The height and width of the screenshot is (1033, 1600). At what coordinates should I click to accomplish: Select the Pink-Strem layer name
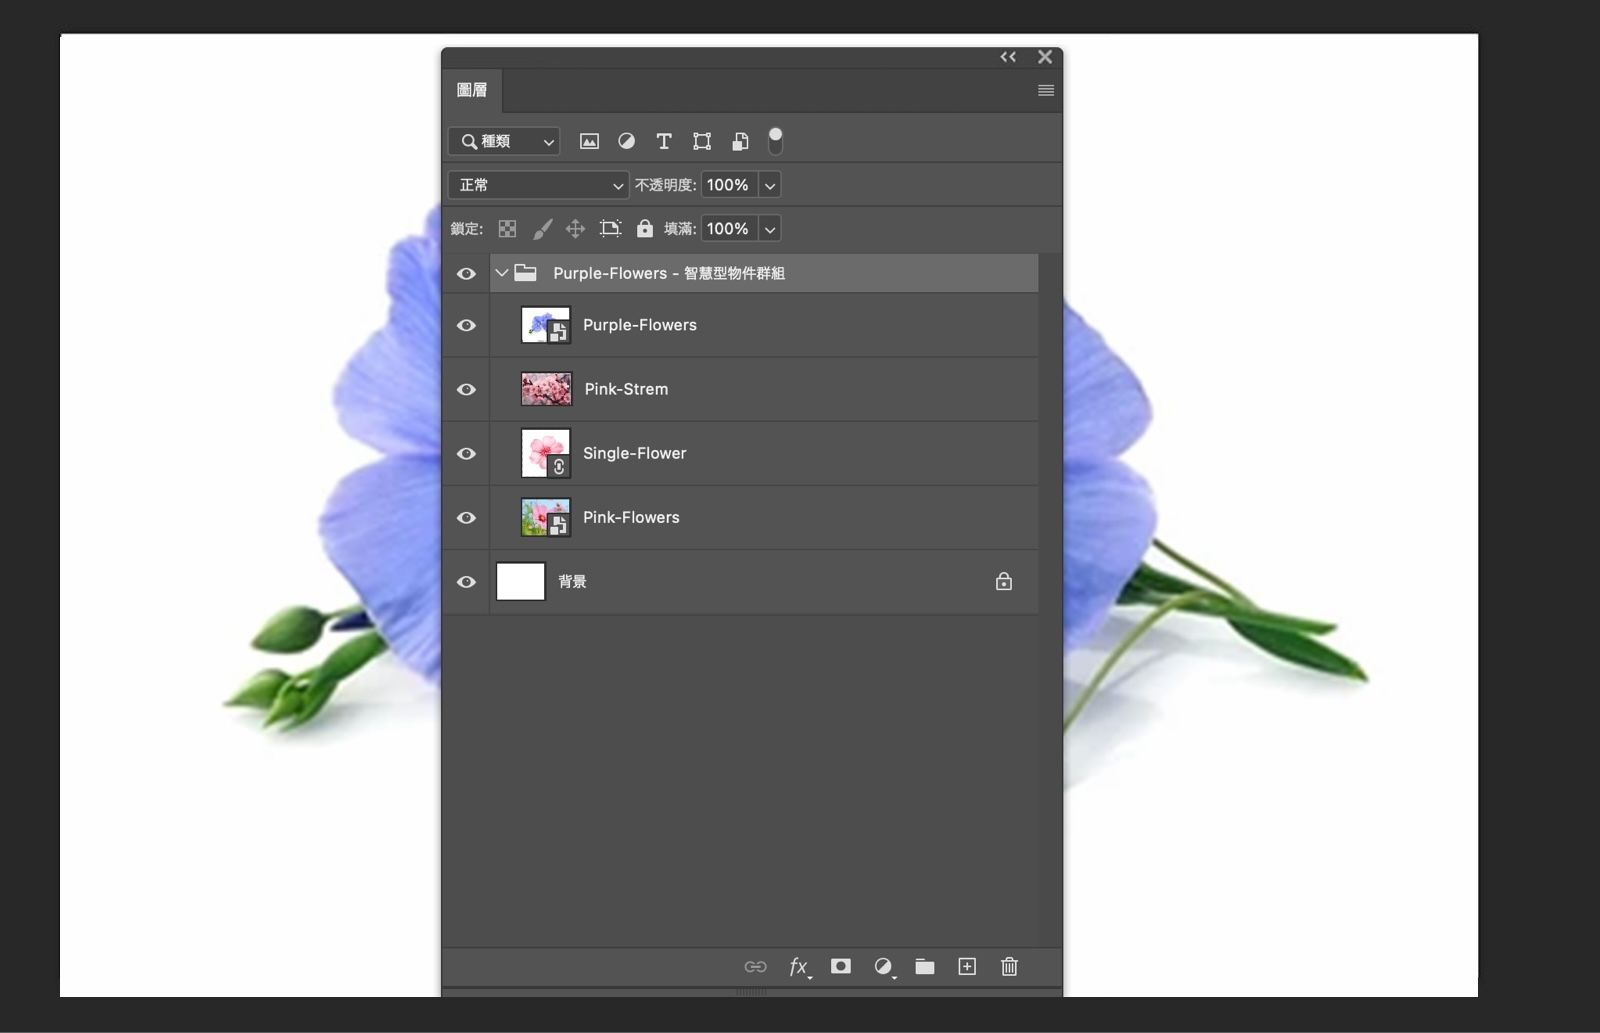click(x=626, y=389)
